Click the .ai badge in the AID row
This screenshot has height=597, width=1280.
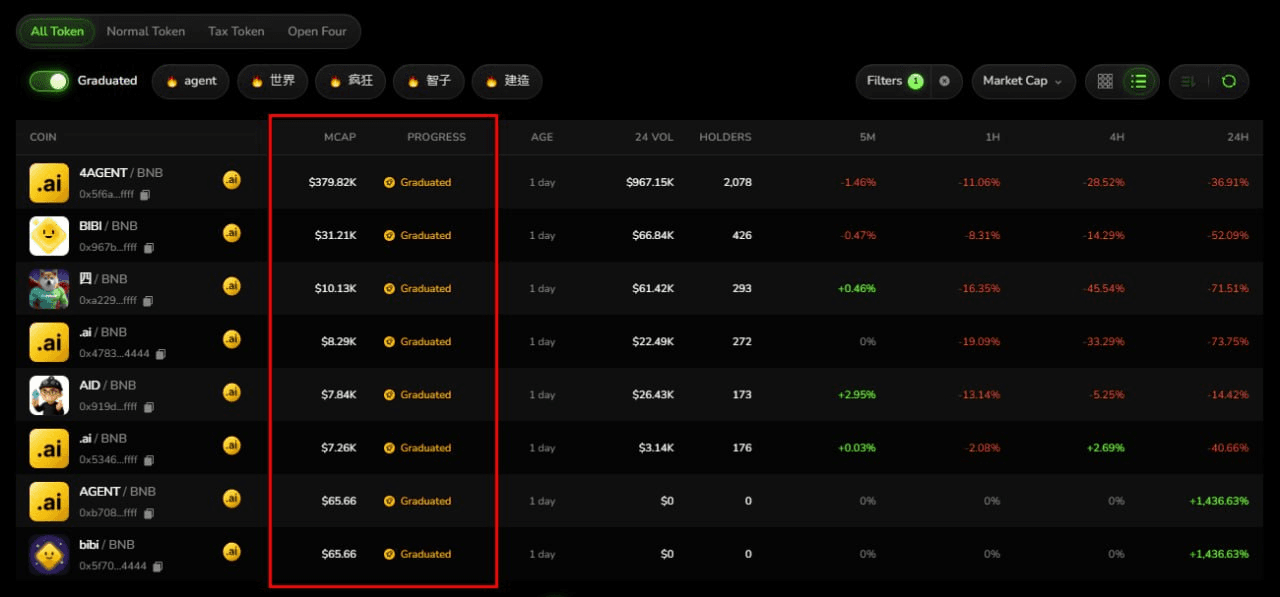pyautogui.click(x=232, y=392)
